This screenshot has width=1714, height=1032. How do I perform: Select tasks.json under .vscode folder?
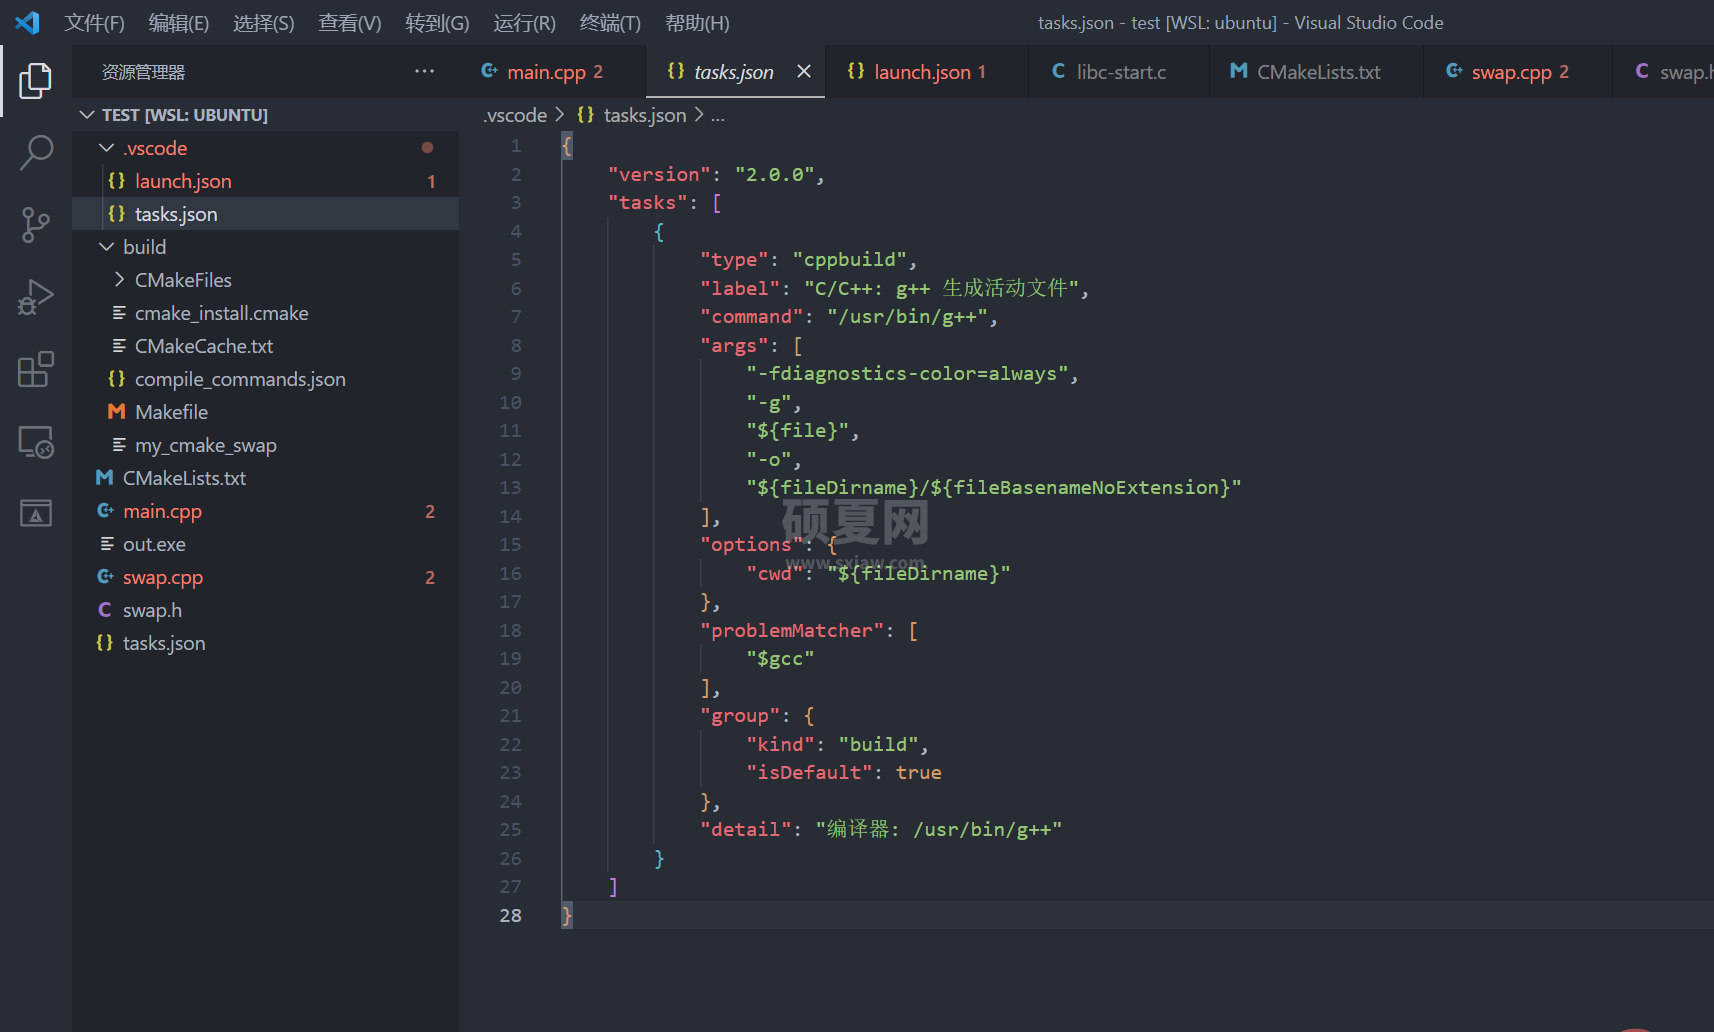tap(266, 214)
